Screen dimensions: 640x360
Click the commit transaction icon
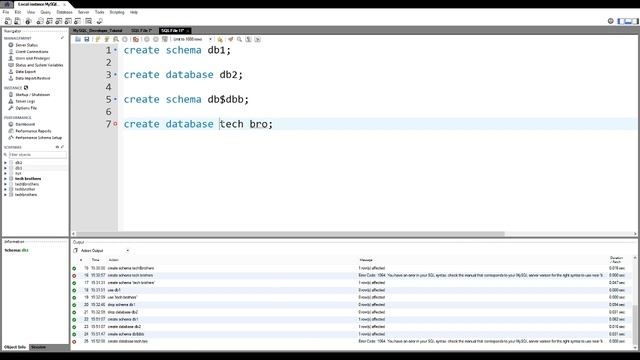[x=147, y=40]
